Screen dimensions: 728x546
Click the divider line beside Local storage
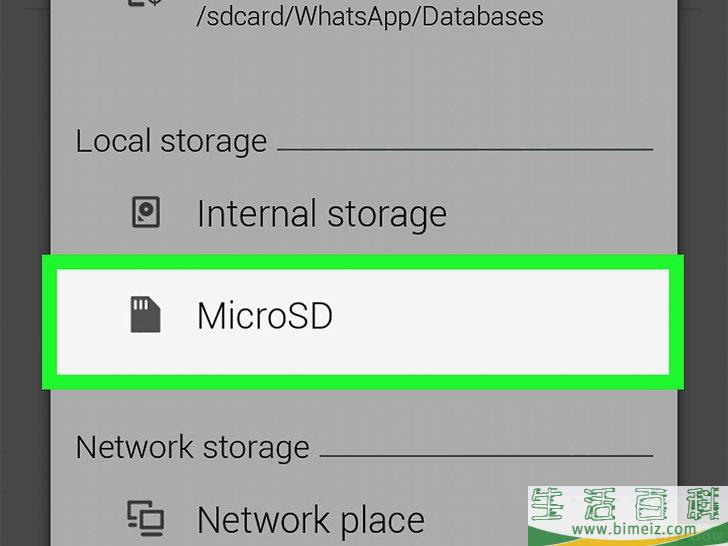[x=465, y=150]
